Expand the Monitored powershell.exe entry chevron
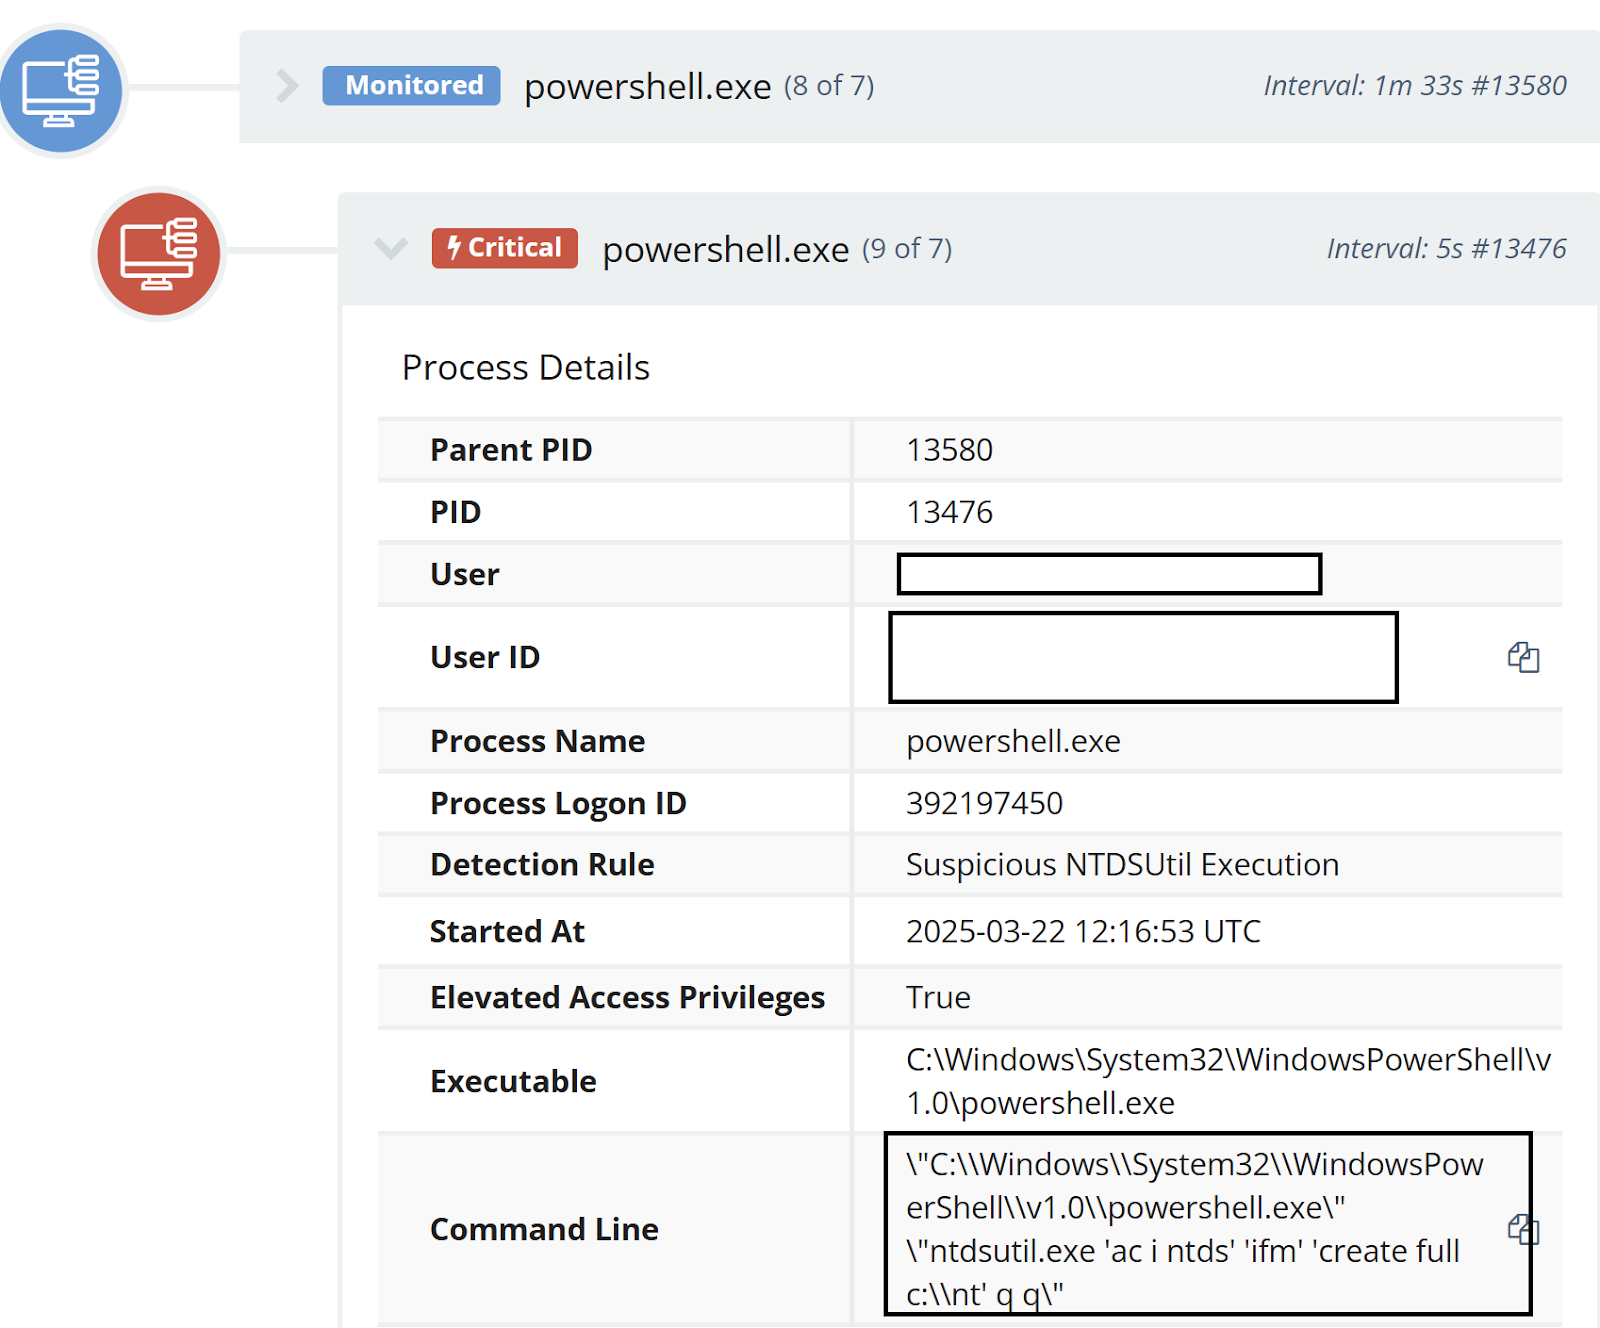 tap(287, 86)
